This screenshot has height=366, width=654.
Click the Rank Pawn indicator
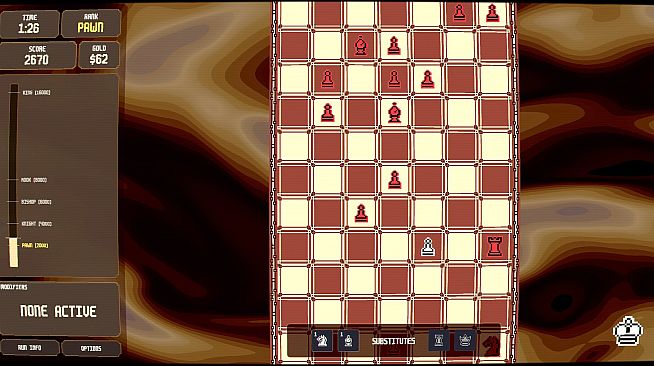pos(91,23)
